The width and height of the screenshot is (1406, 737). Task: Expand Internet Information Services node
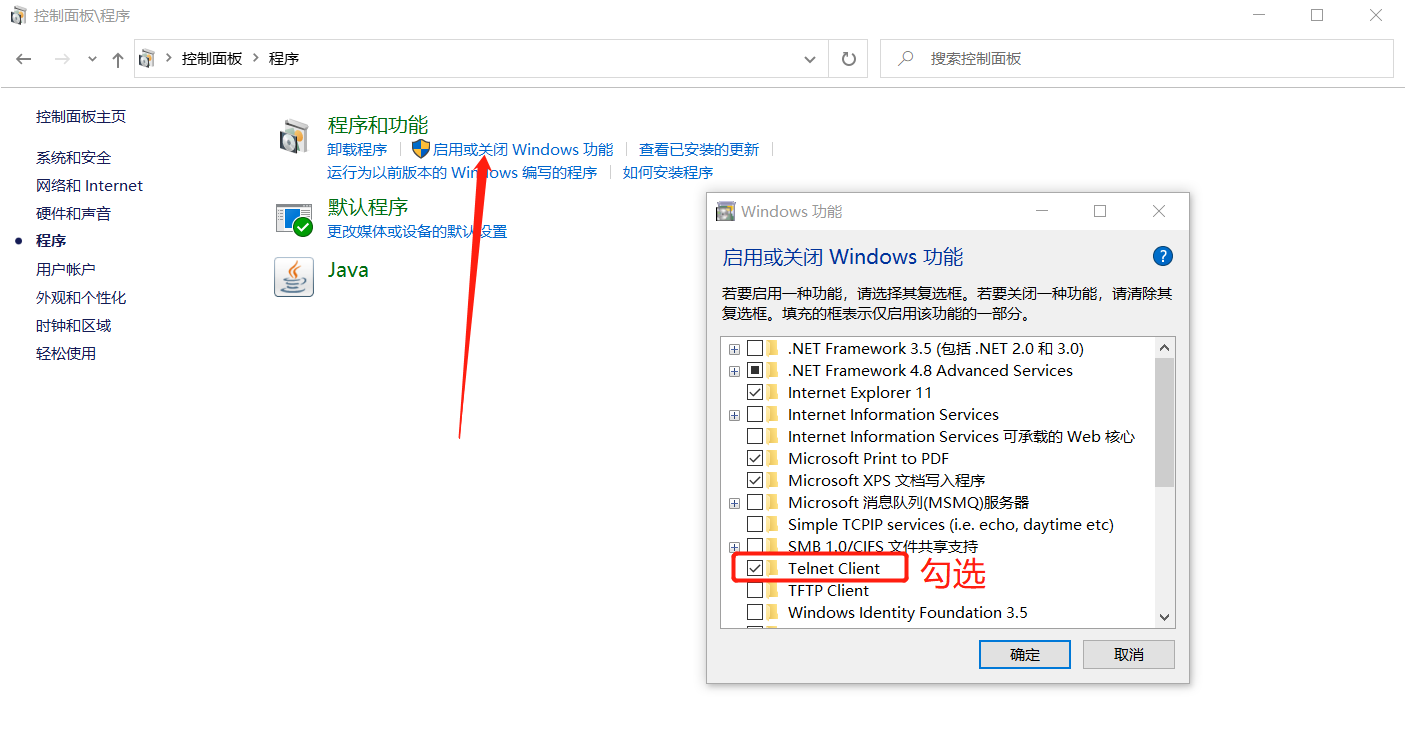(734, 414)
